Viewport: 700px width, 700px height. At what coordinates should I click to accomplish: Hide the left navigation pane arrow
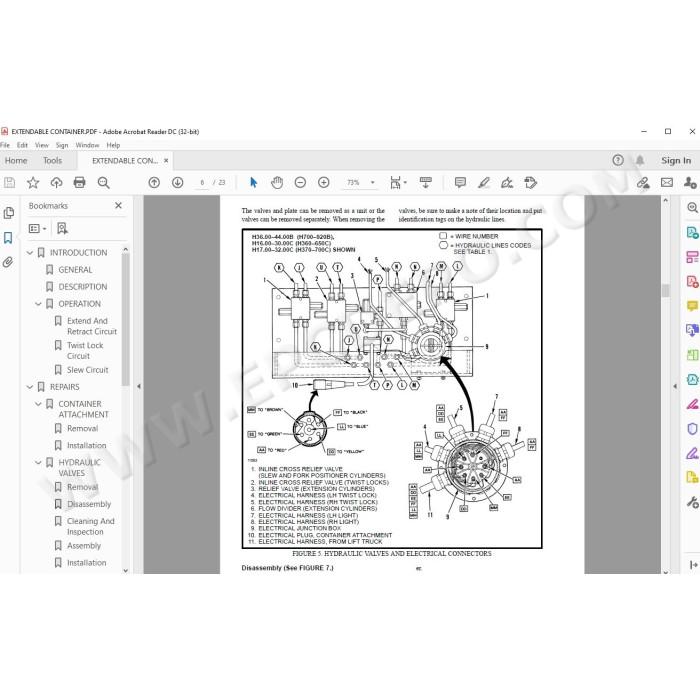[x=139, y=386]
